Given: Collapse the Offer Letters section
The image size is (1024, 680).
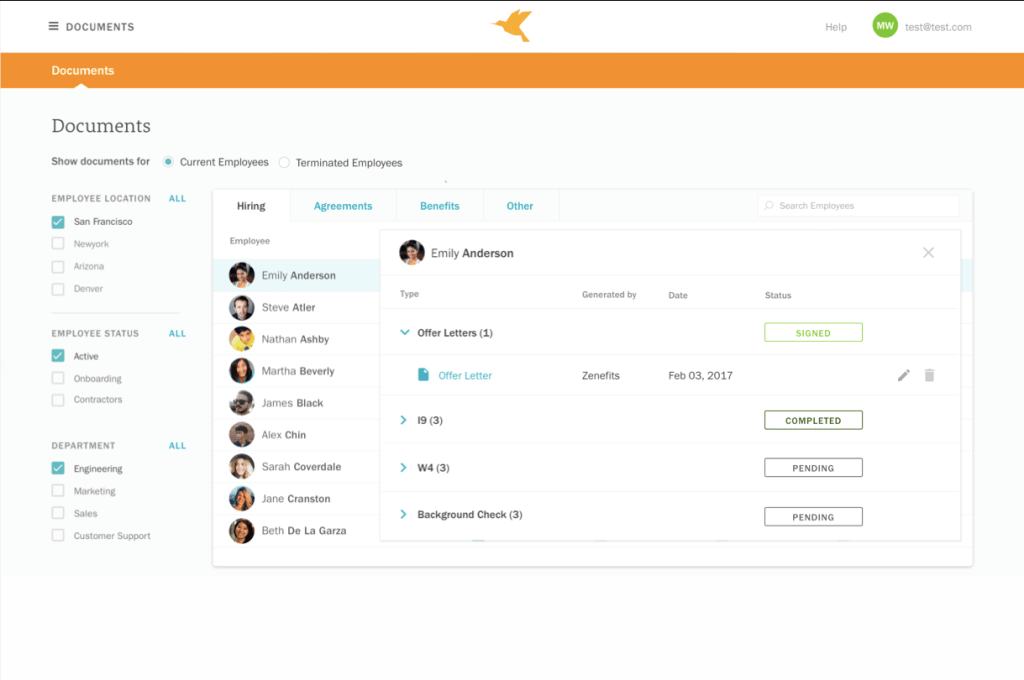Looking at the screenshot, I should click(404, 333).
